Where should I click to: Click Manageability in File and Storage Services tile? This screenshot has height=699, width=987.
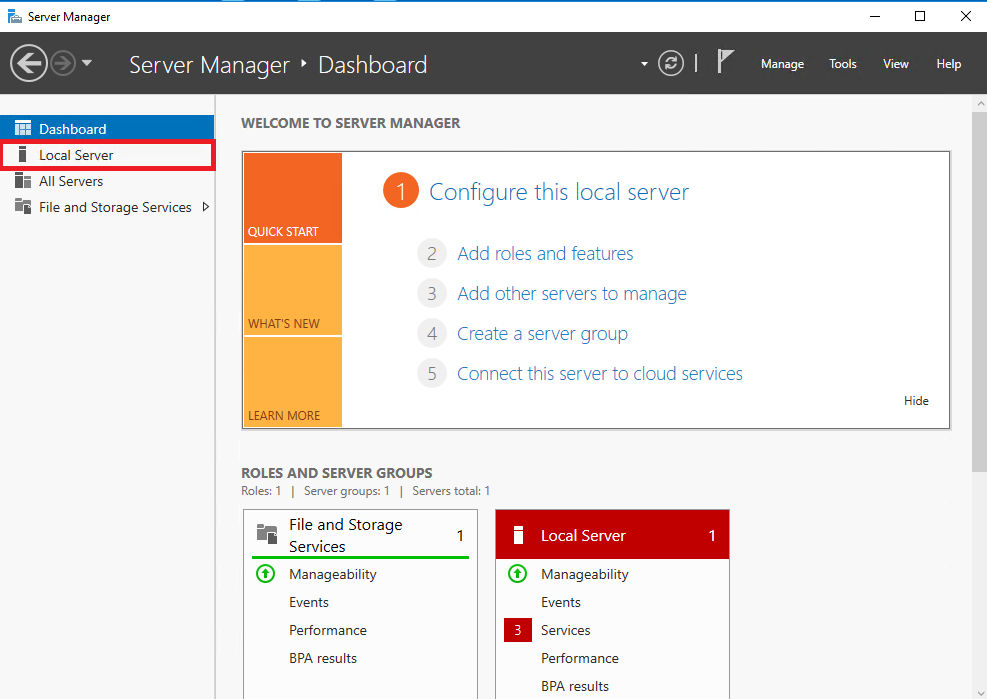(332, 574)
